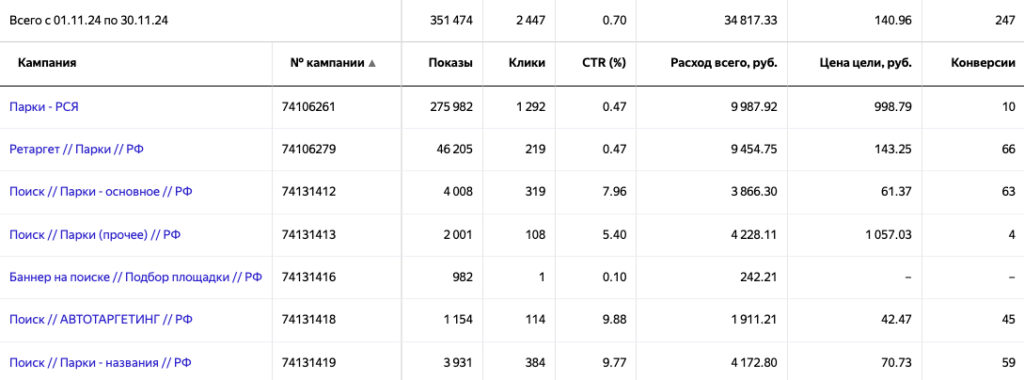Click the sort arrow next to № кампании
Viewport: 1024px width, 380px height.
coord(372,63)
